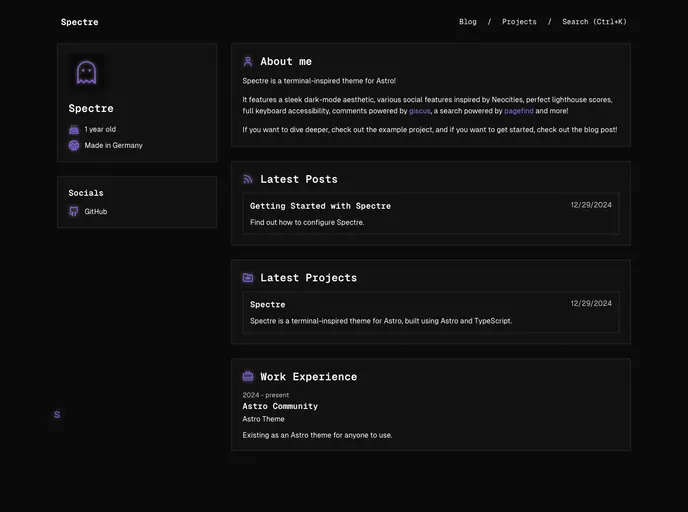Viewport: 688px width, 512px height.
Task: Click Spectre is a terminal-inspired theme sentence
Action: click(319, 81)
